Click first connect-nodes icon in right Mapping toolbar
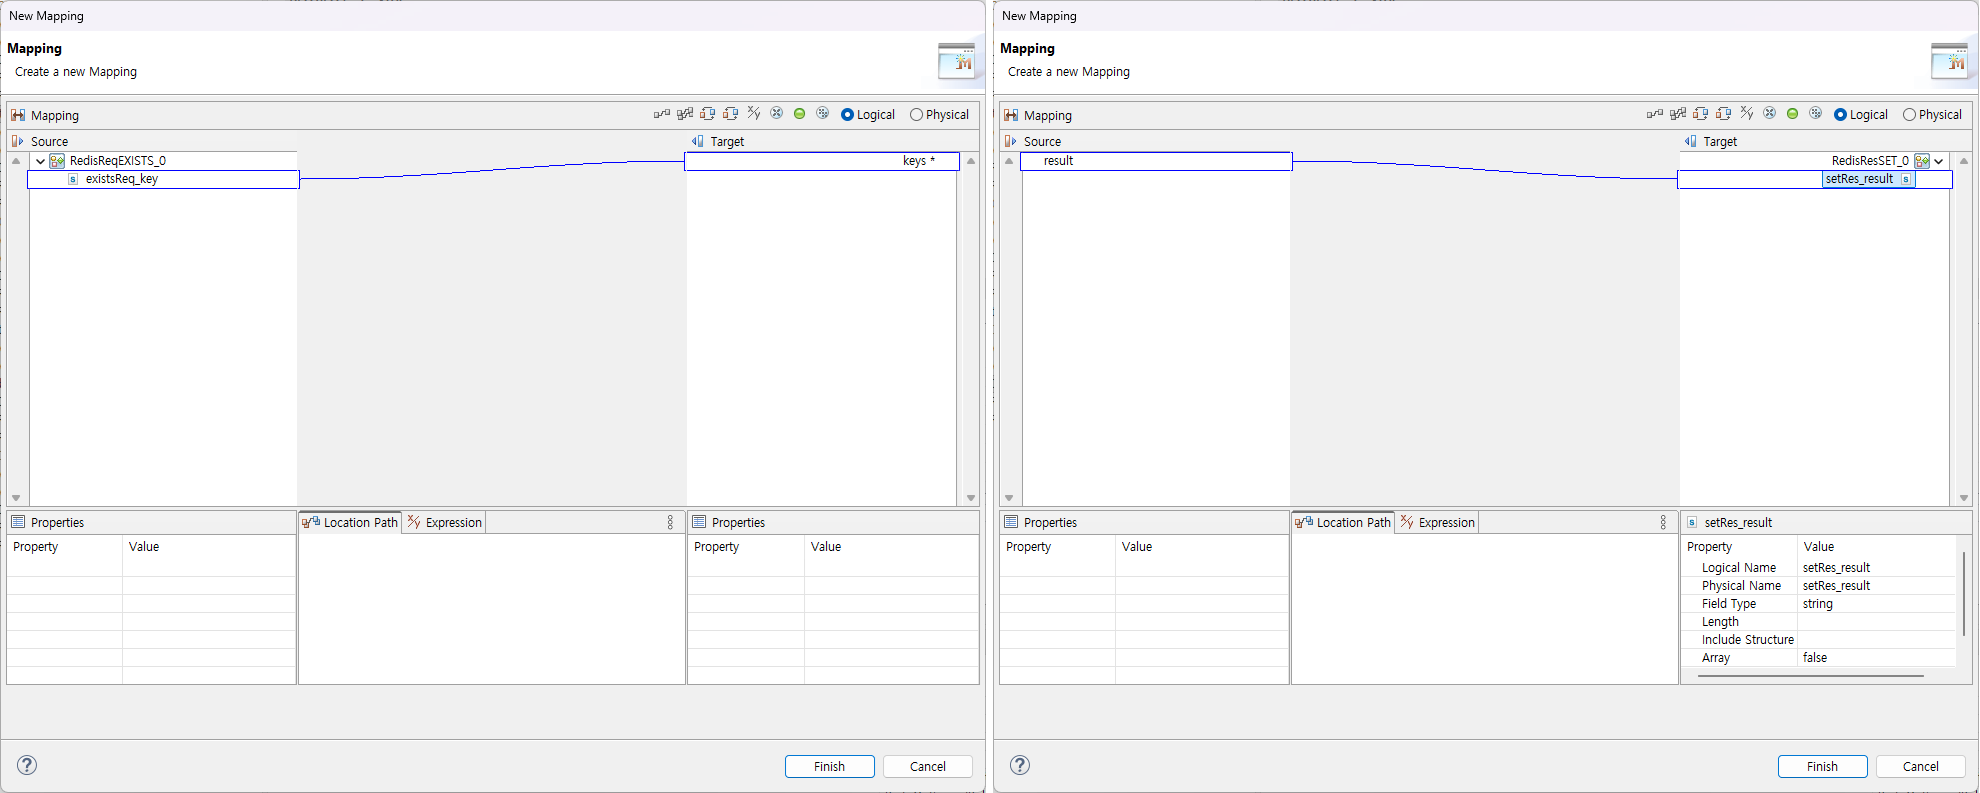1980x793 pixels. (x=1654, y=114)
